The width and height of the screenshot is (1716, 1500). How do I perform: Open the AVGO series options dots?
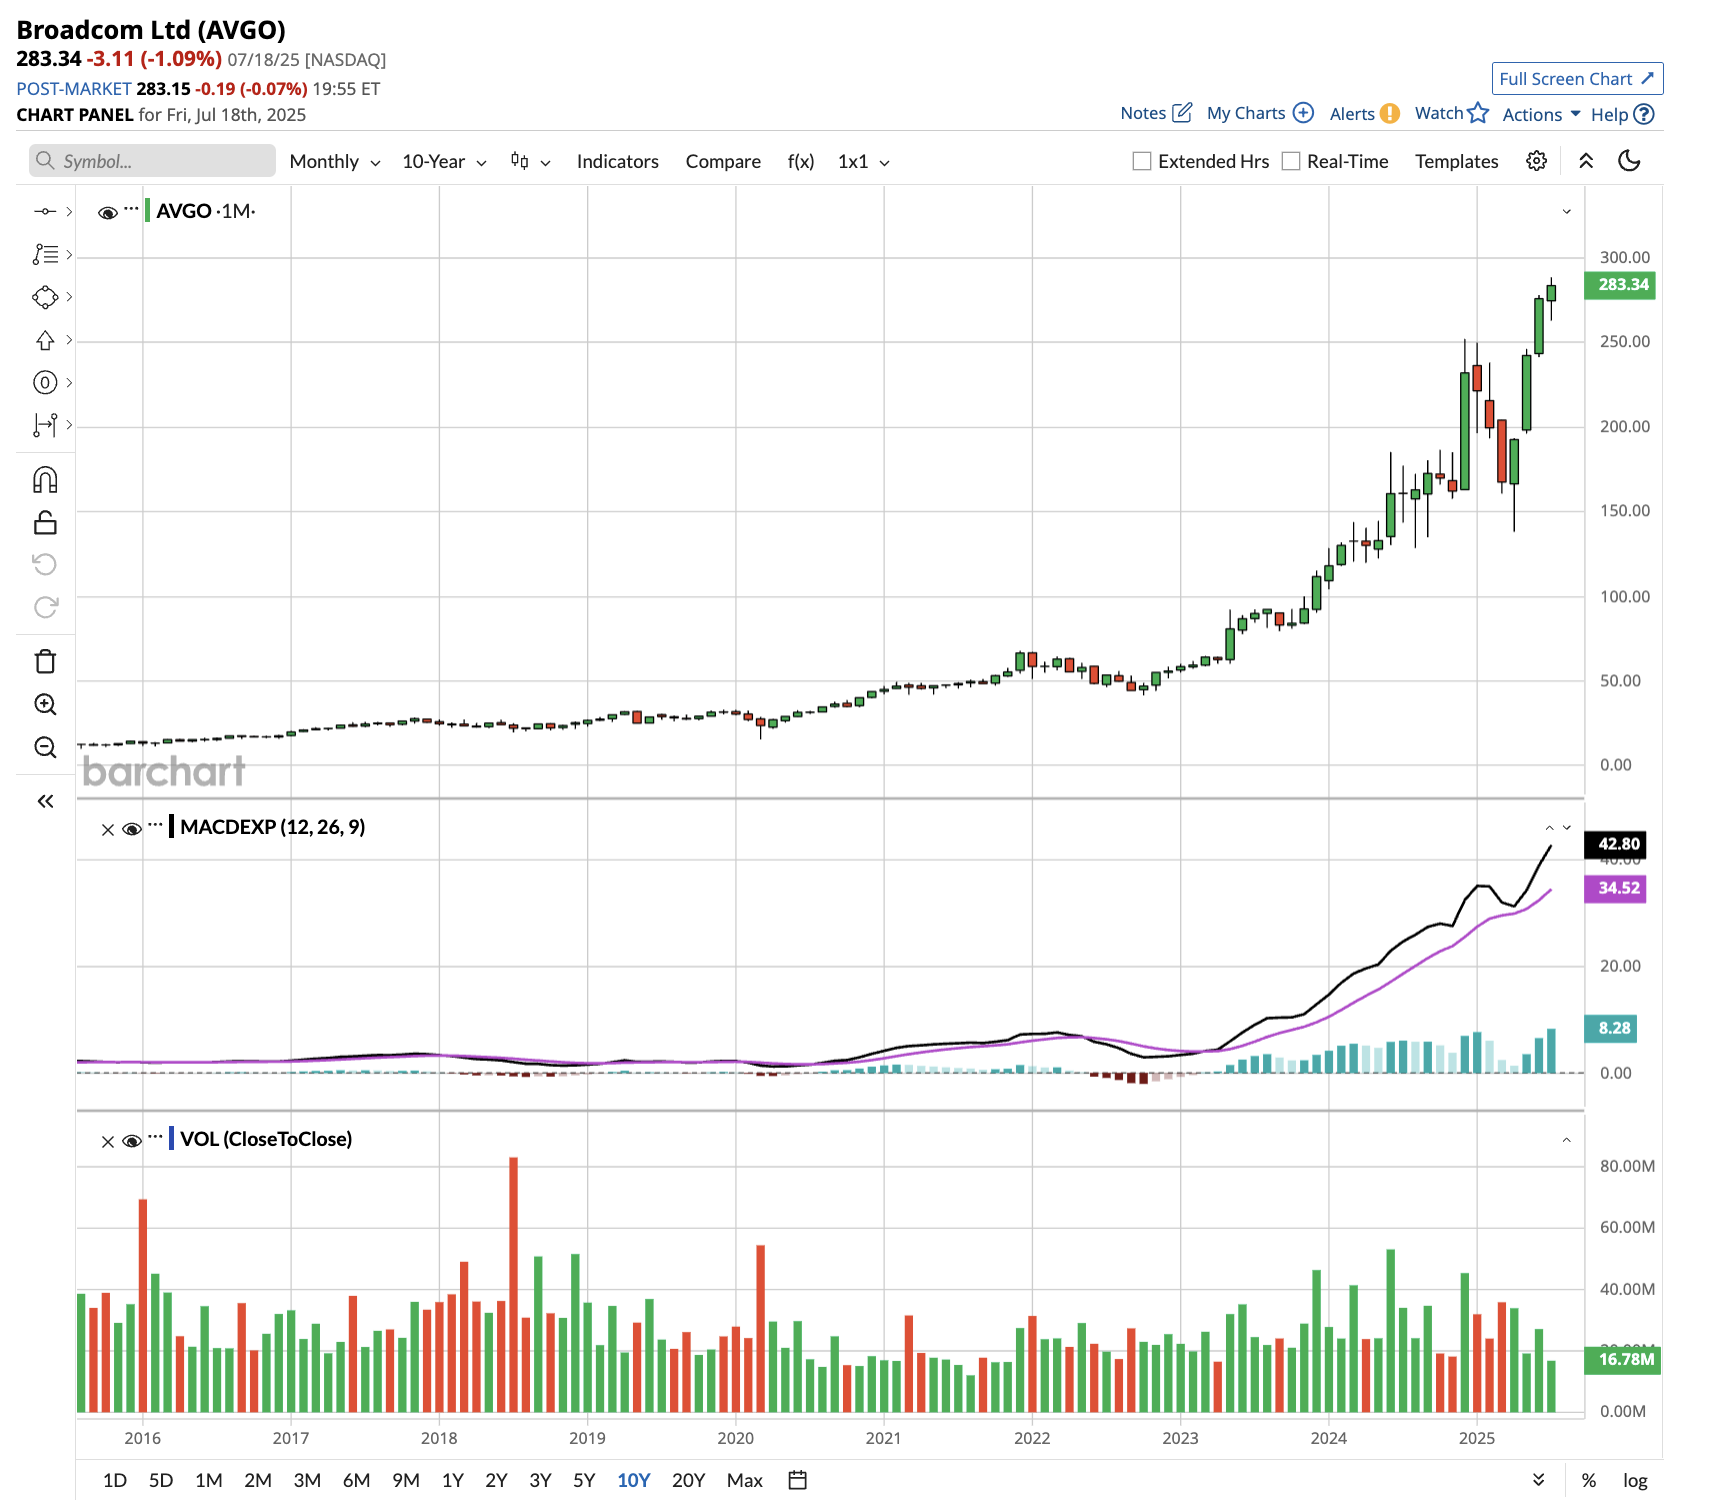click(x=131, y=209)
